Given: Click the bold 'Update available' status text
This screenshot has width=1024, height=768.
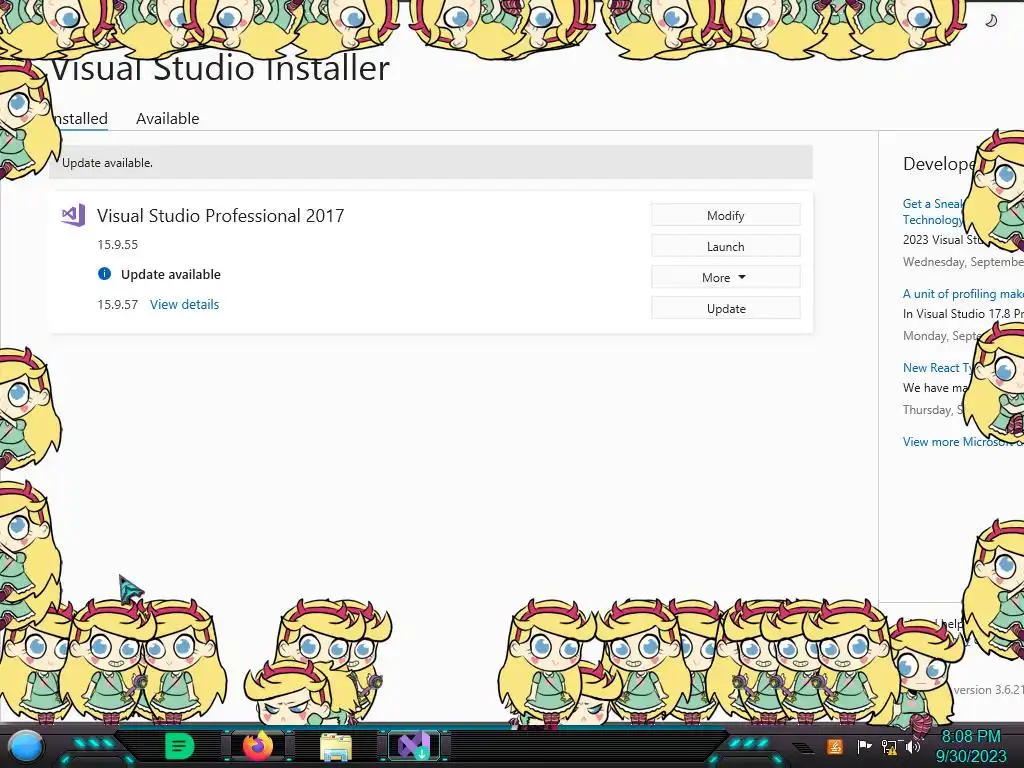Looking at the screenshot, I should click(x=171, y=274).
